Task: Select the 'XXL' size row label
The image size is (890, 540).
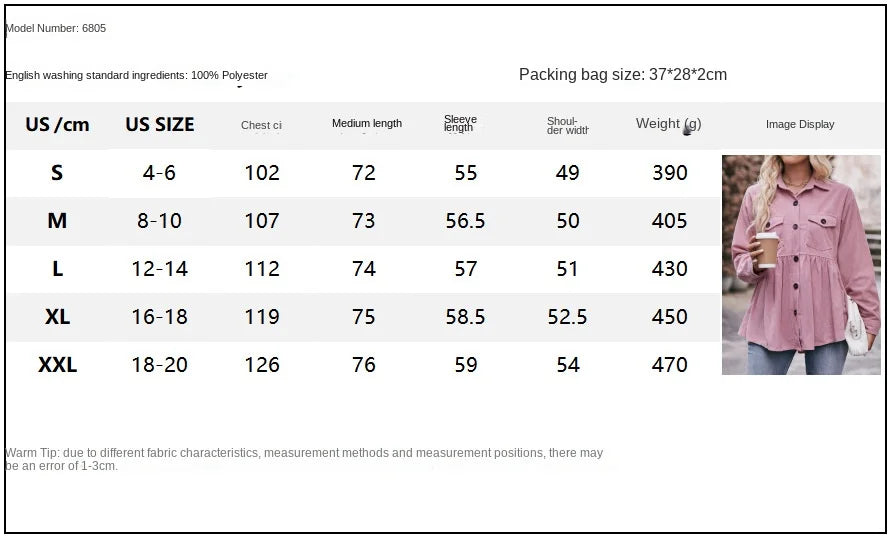Action: coord(57,365)
